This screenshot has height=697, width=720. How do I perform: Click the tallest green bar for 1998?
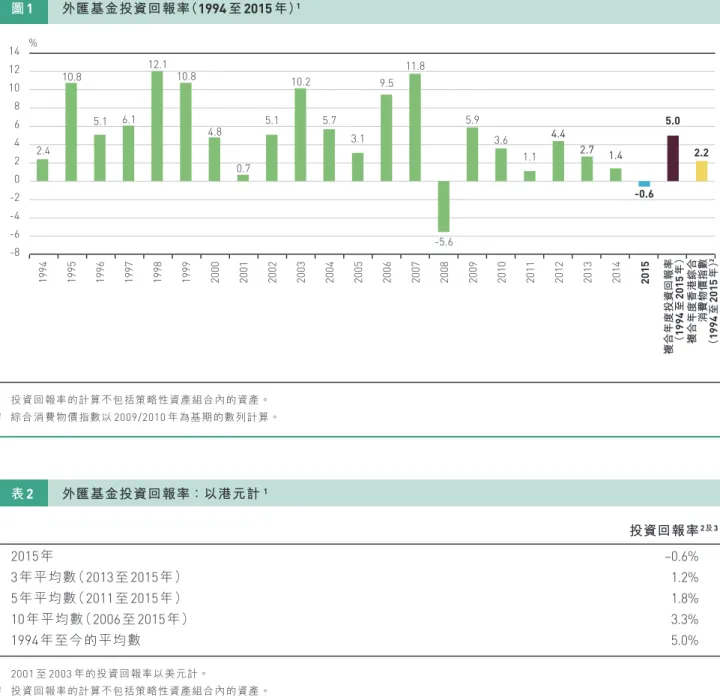157,126
